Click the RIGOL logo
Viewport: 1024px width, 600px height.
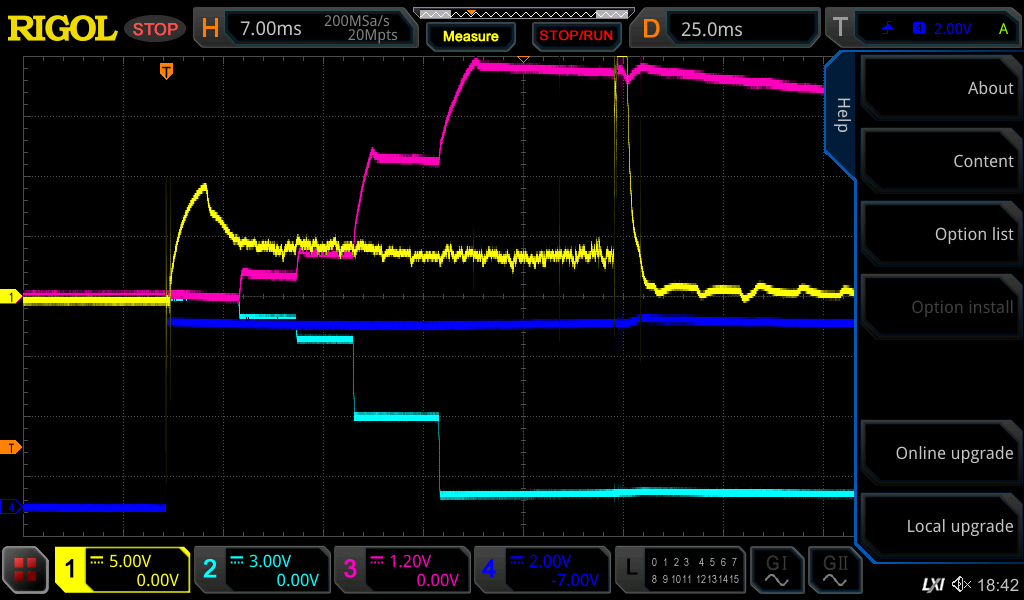click(62, 29)
